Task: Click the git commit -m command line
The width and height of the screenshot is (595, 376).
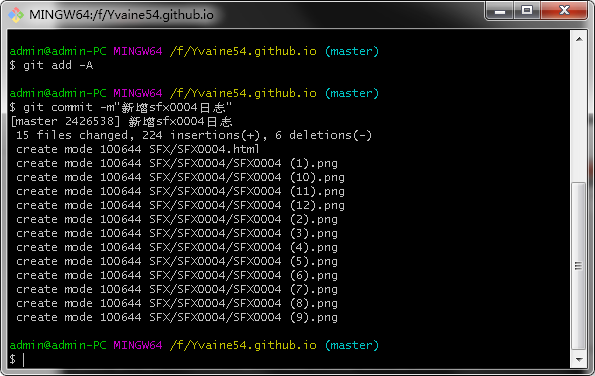Action: pos(121,107)
